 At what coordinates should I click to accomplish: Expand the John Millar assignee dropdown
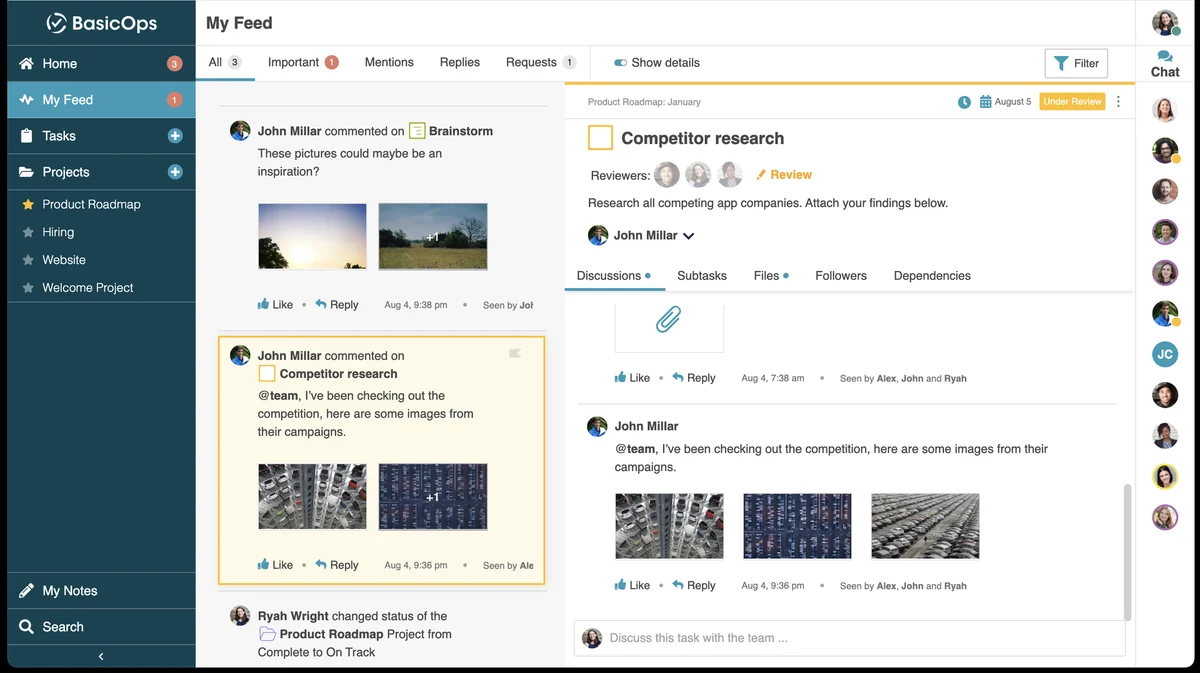pos(688,236)
